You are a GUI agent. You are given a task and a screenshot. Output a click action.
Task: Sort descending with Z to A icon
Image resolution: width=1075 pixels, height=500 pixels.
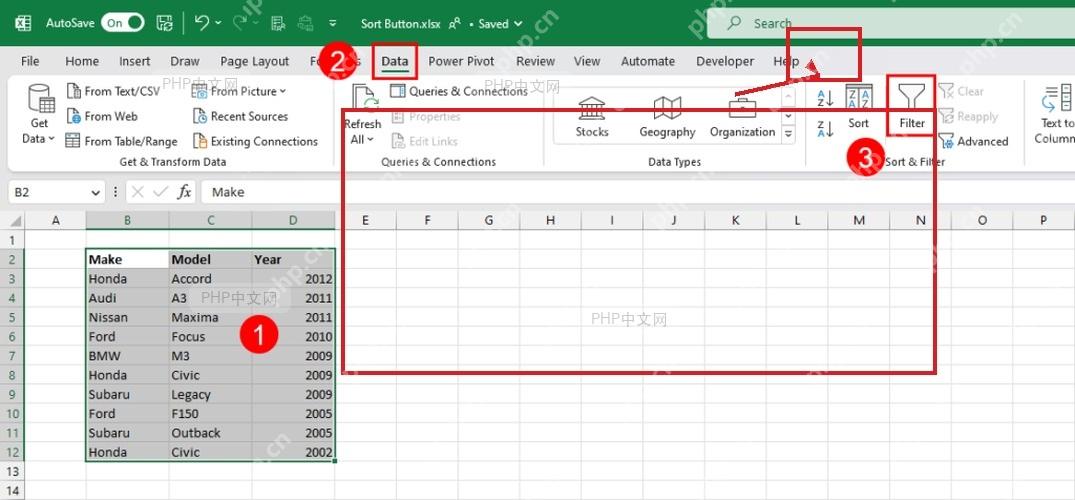825,128
